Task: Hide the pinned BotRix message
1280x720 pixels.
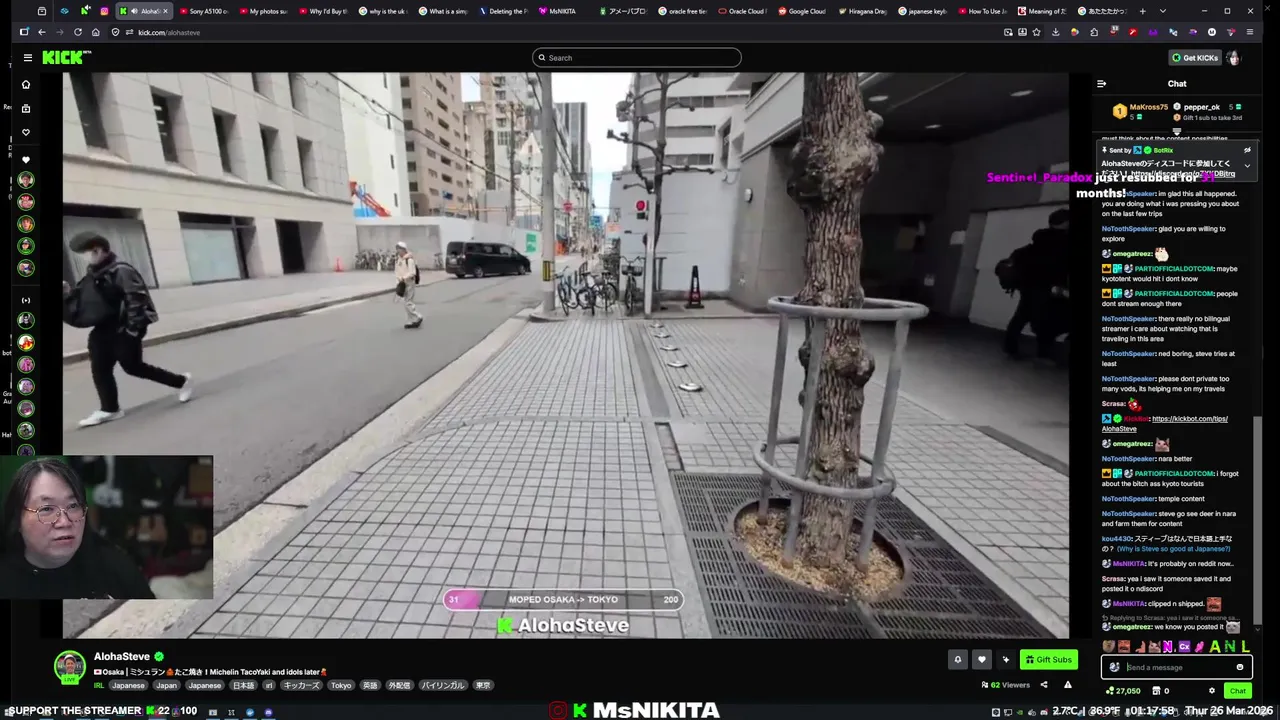Action: tap(1247, 150)
